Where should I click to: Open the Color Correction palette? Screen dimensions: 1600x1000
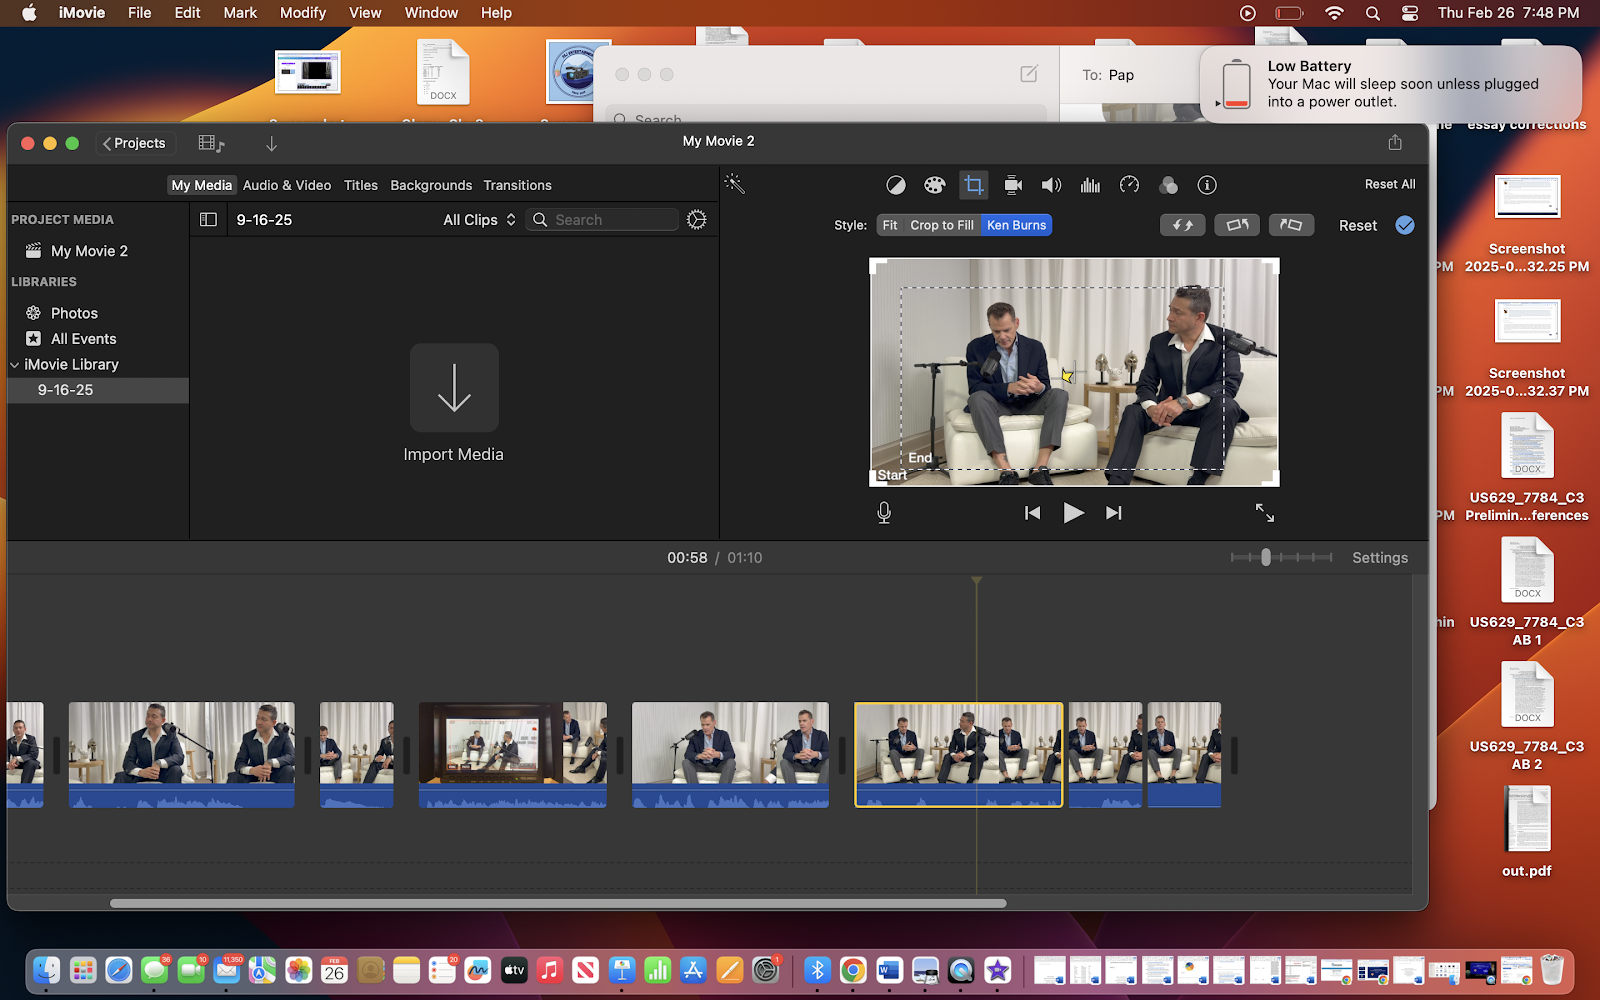tap(934, 185)
